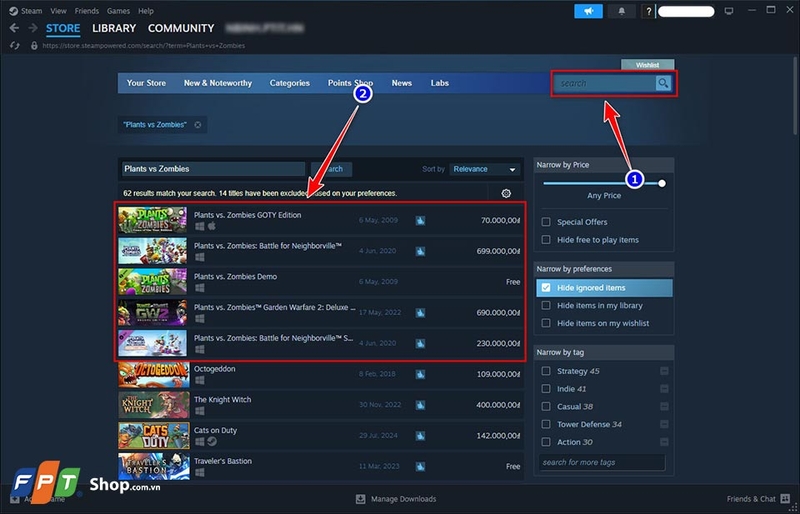This screenshot has width=800, height=514.
Task: Click platform icon for Plants vs. Zombies GOTY
Action: tap(199, 226)
